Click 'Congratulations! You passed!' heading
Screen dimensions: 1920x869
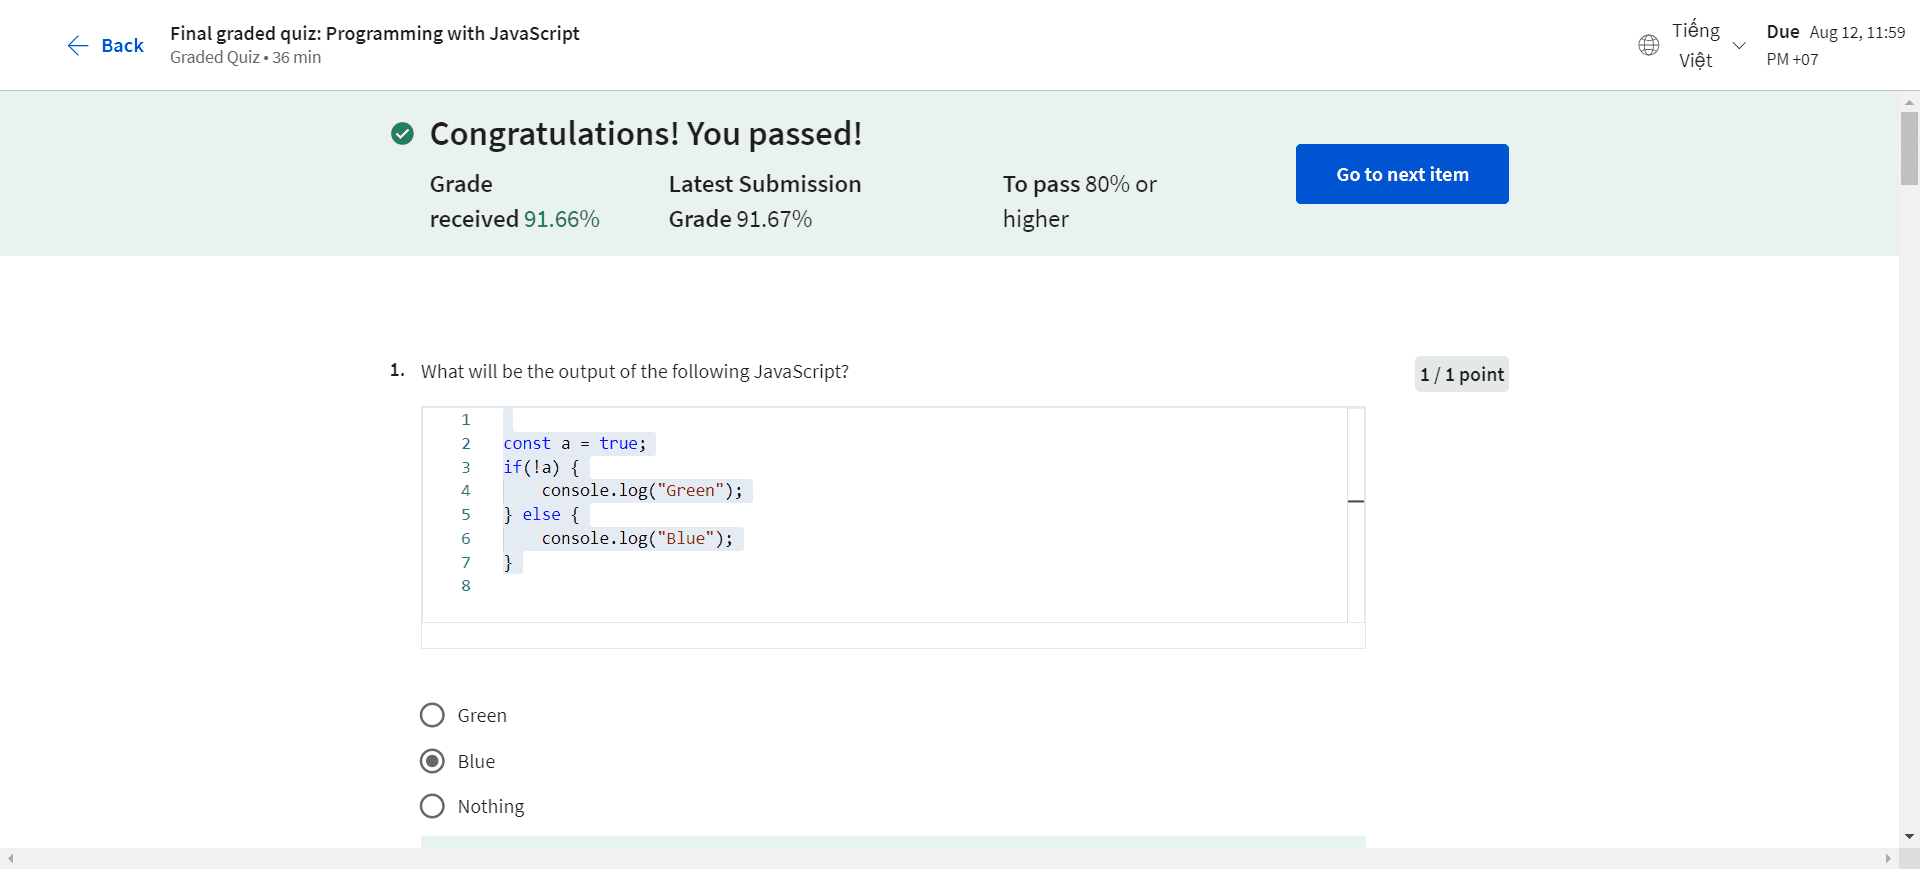pos(646,133)
